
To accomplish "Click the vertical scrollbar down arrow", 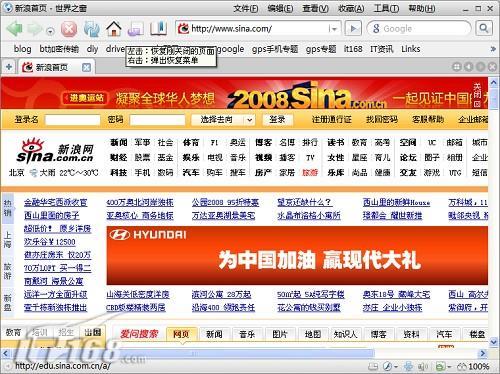I will (x=494, y=341).
